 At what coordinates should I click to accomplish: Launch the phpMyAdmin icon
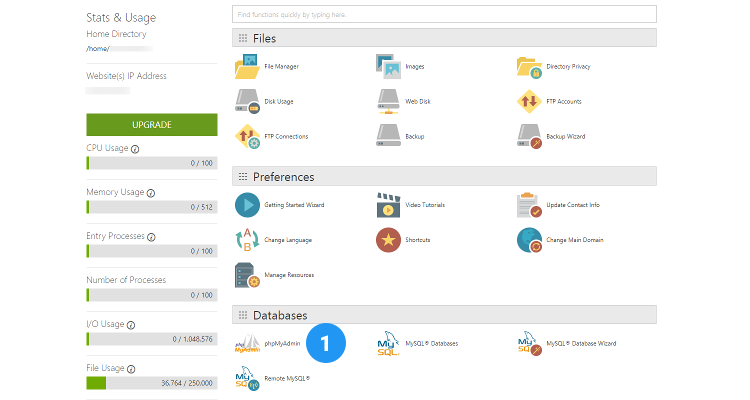(247, 344)
